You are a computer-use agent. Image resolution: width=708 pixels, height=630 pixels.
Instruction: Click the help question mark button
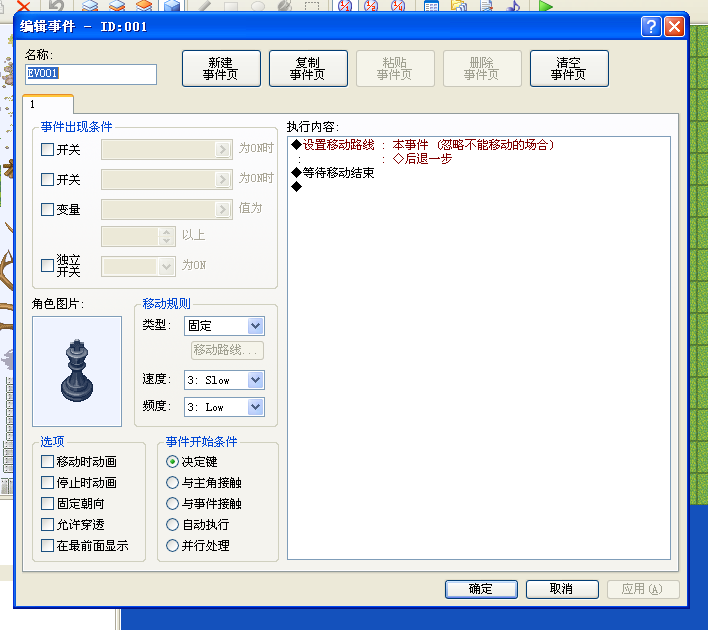coord(651,27)
